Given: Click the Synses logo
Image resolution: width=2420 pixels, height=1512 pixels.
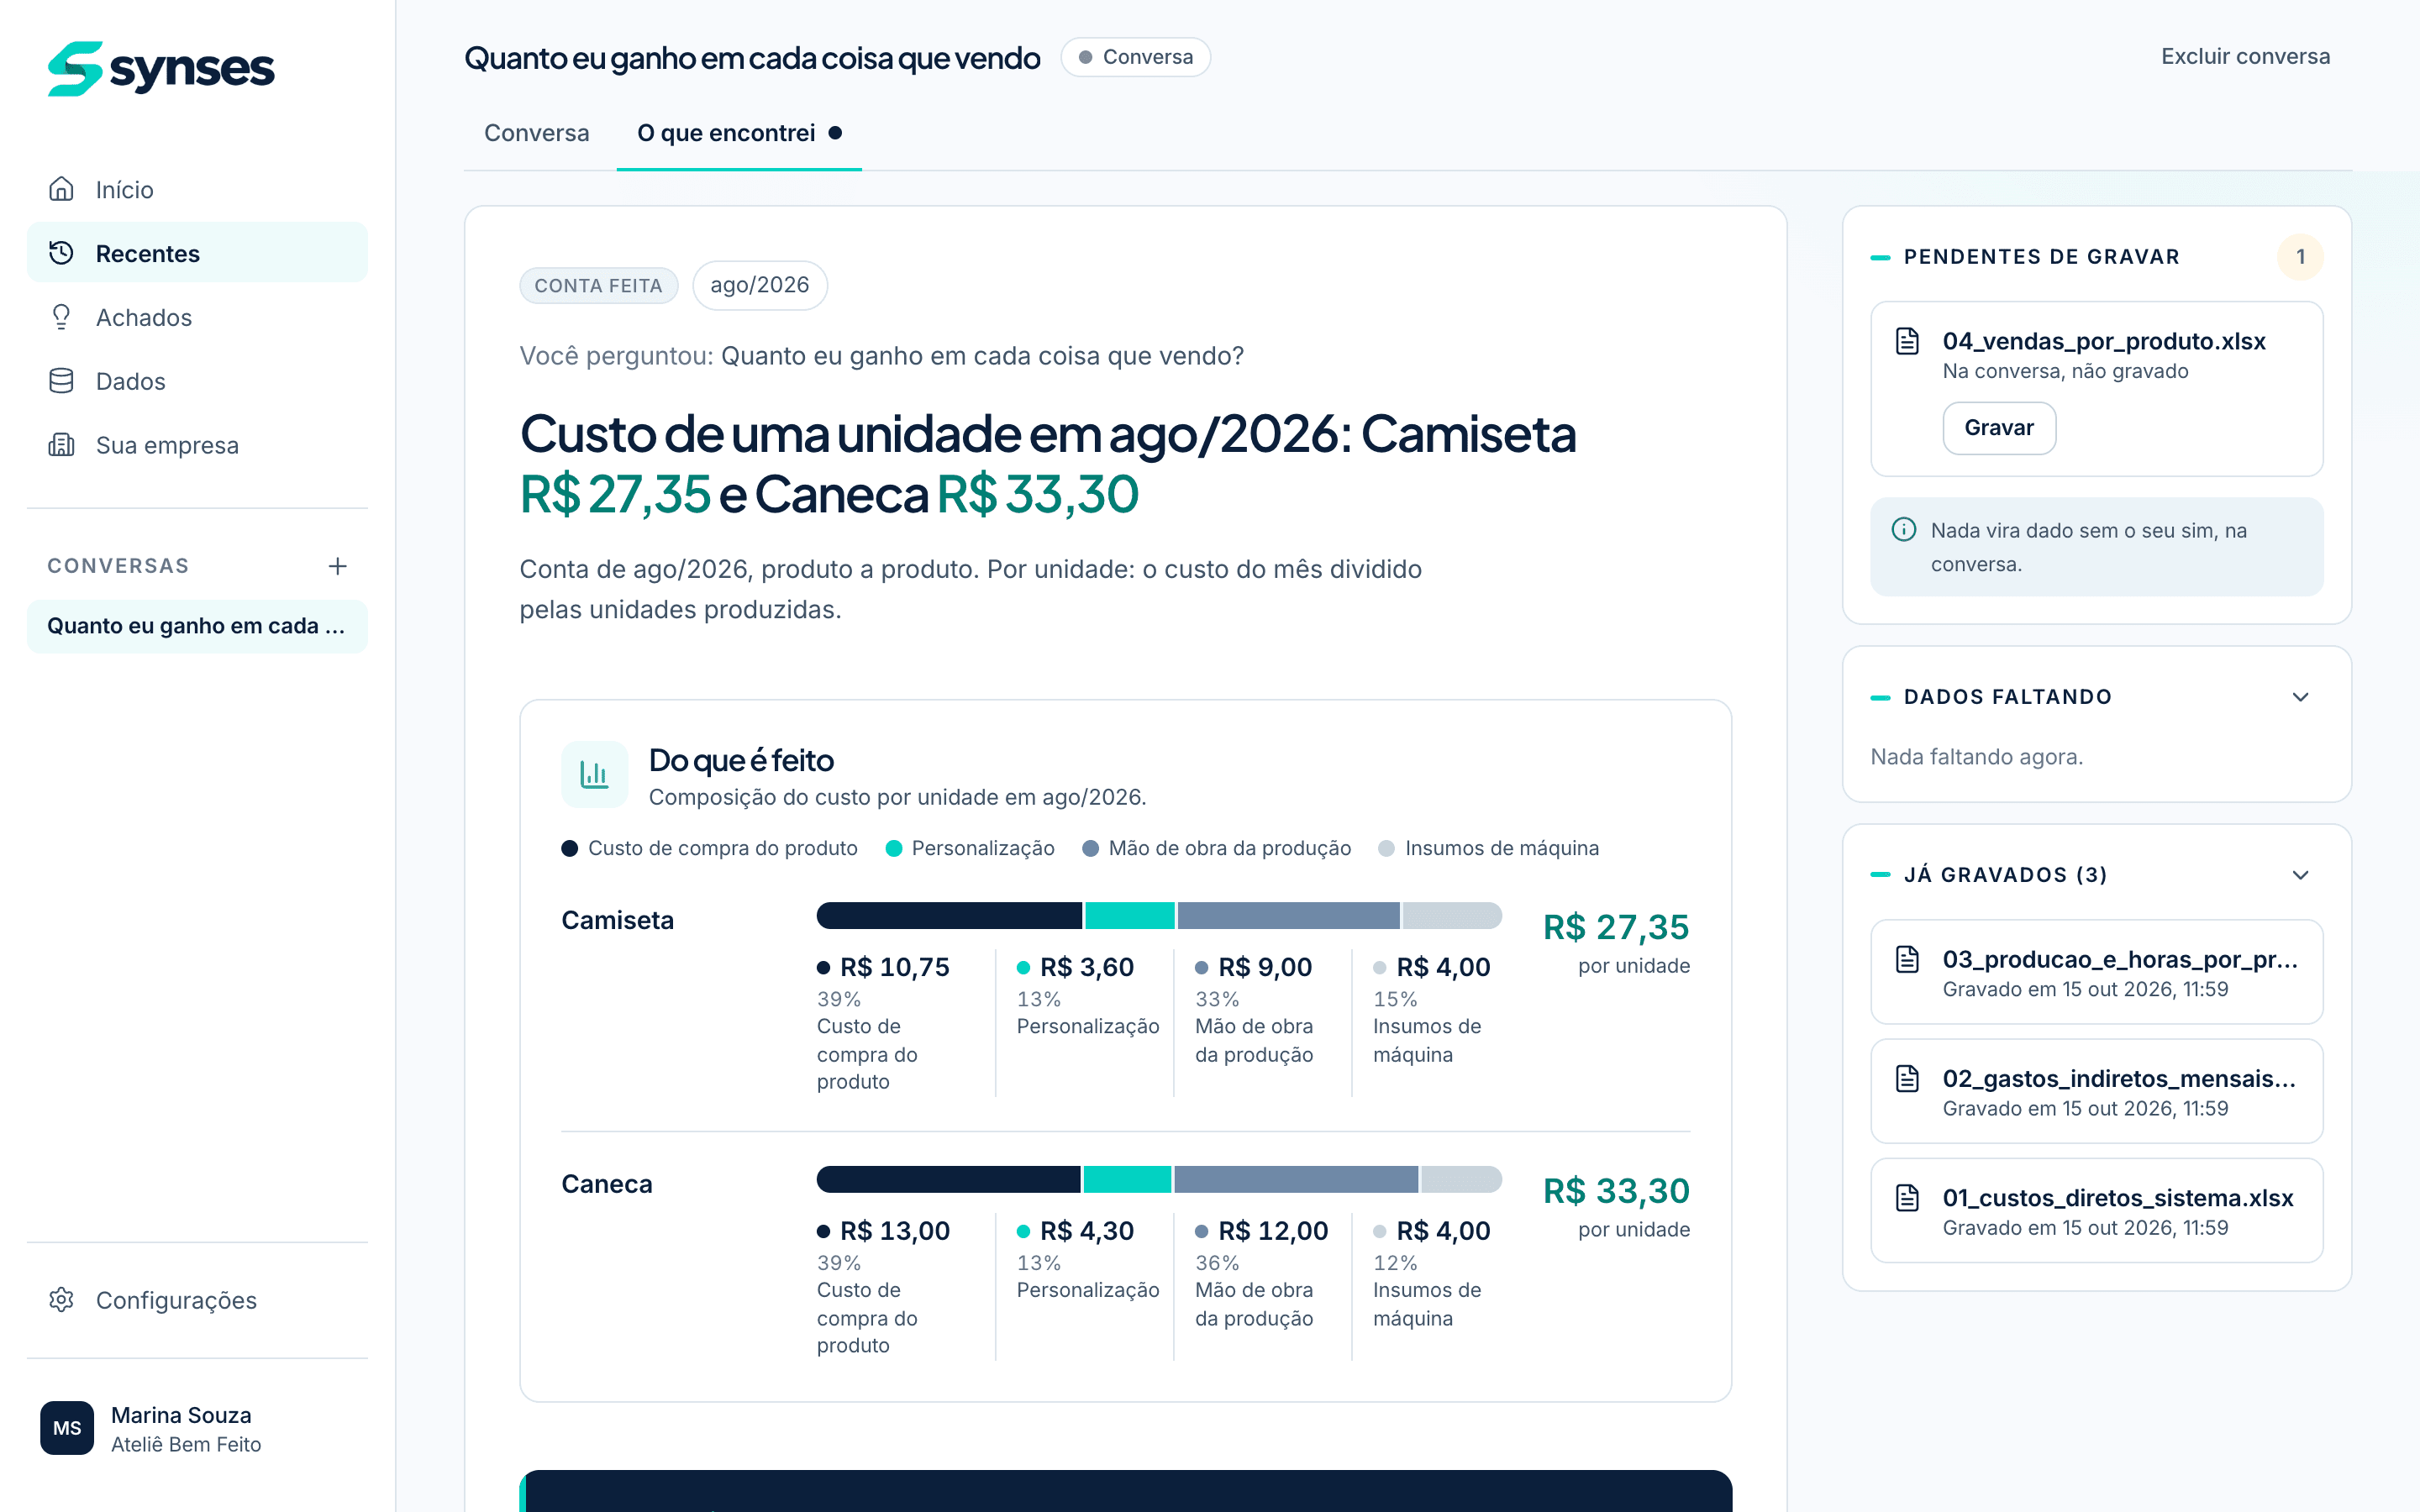Looking at the screenshot, I should pos(161,68).
